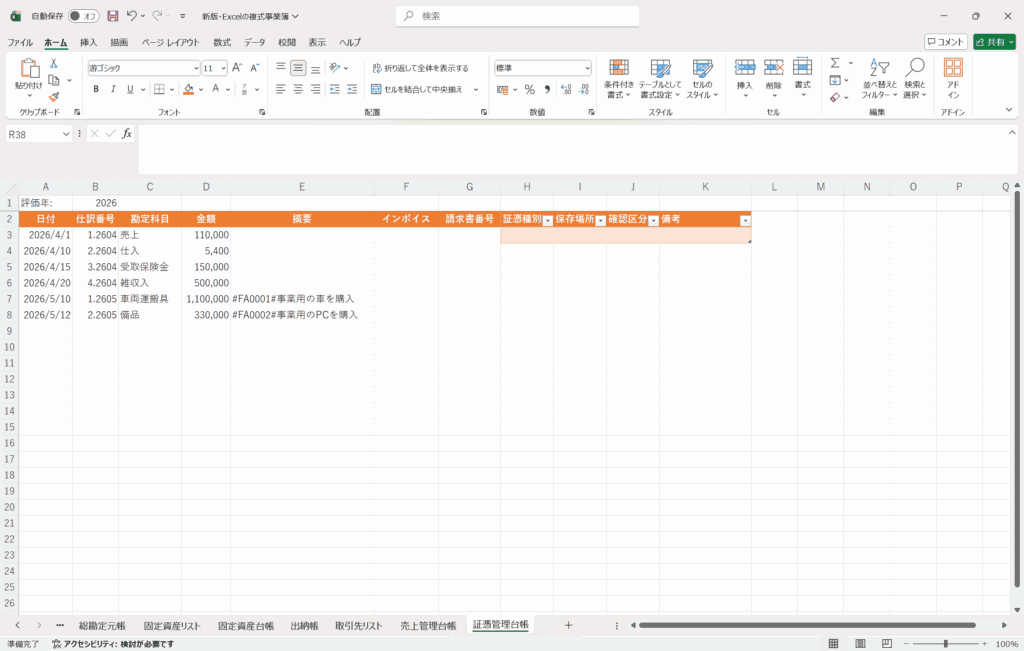1024x651 pixels.
Task: Click the add-ins (アドイン) icon
Action: pyautogui.click(x=953, y=77)
